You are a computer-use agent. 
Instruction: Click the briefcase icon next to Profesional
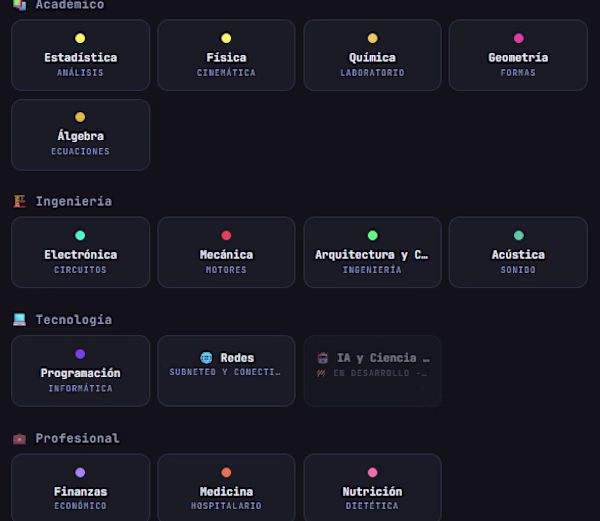(20, 438)
